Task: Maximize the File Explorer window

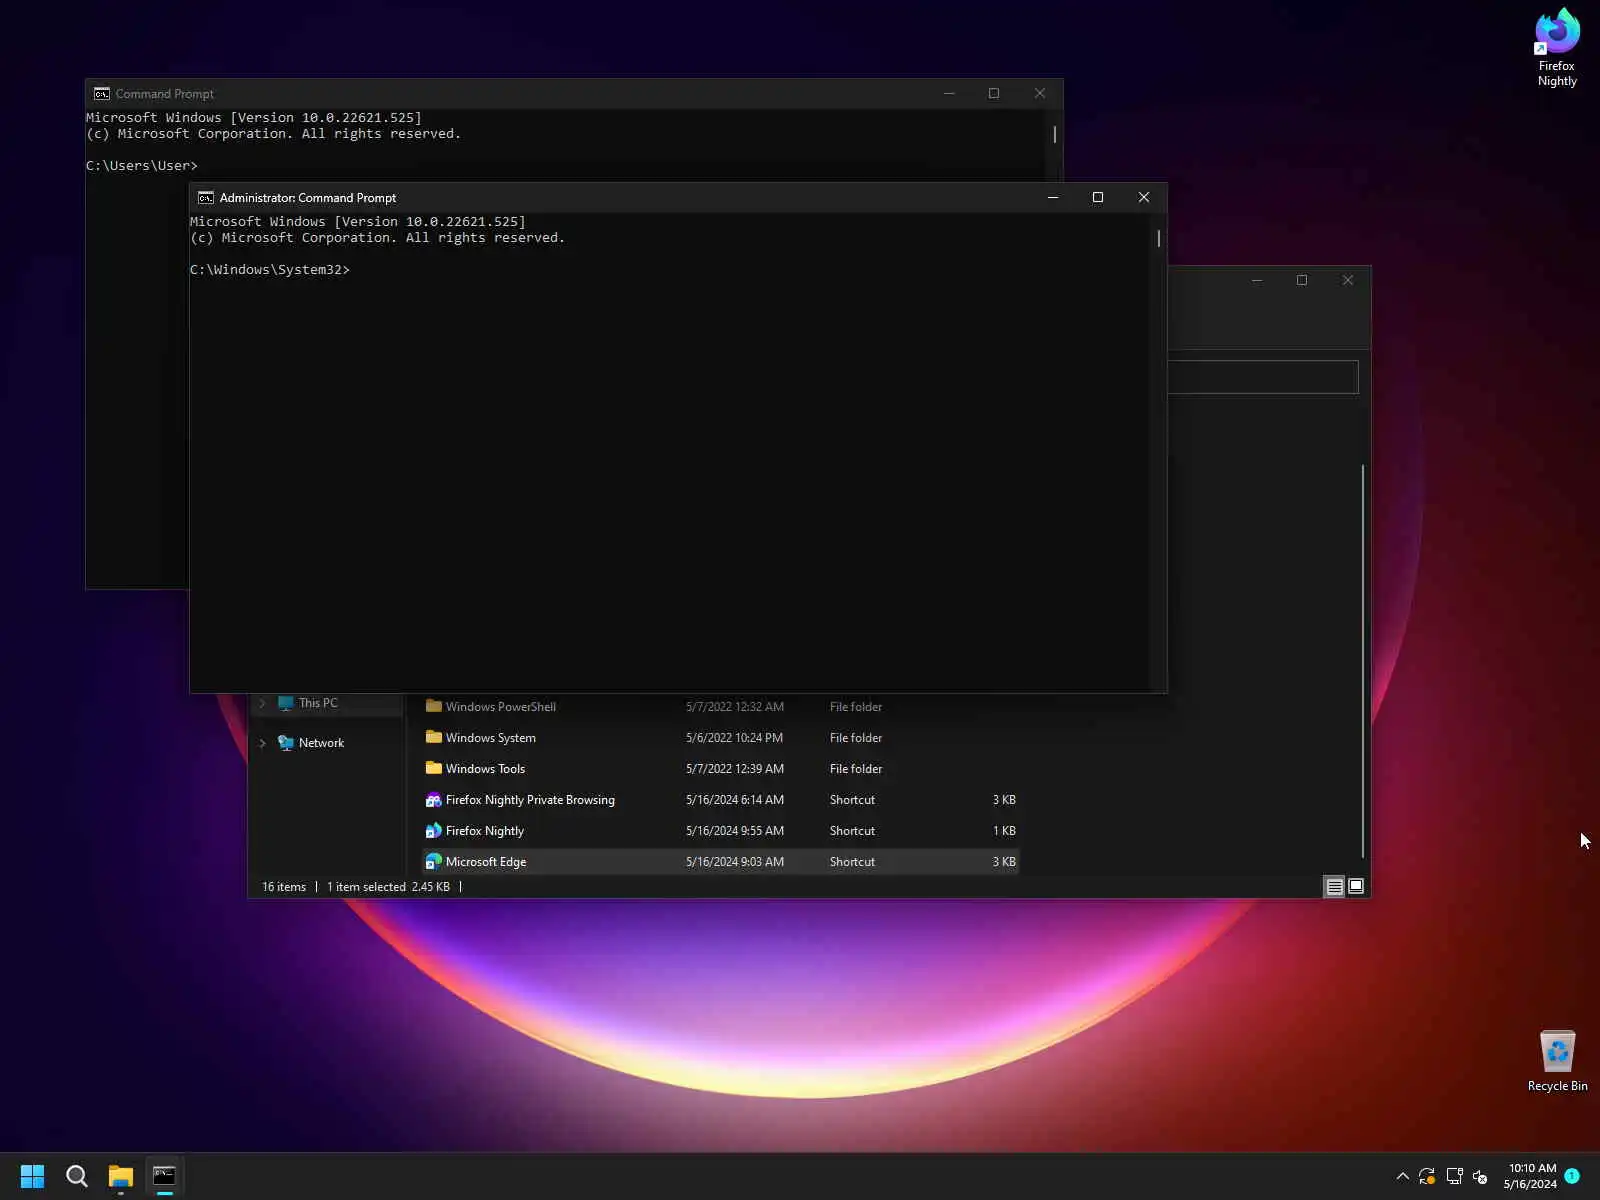Action: pyautogui.click(x=1302, y=280)
